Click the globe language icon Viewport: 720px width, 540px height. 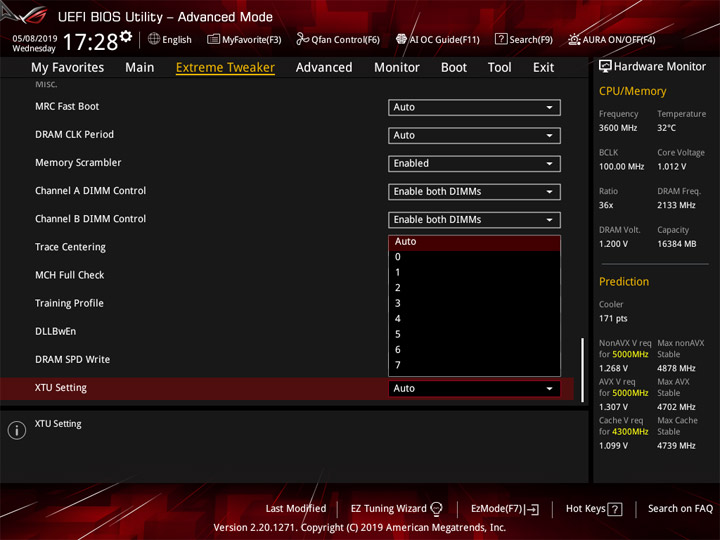pos(154,39)
